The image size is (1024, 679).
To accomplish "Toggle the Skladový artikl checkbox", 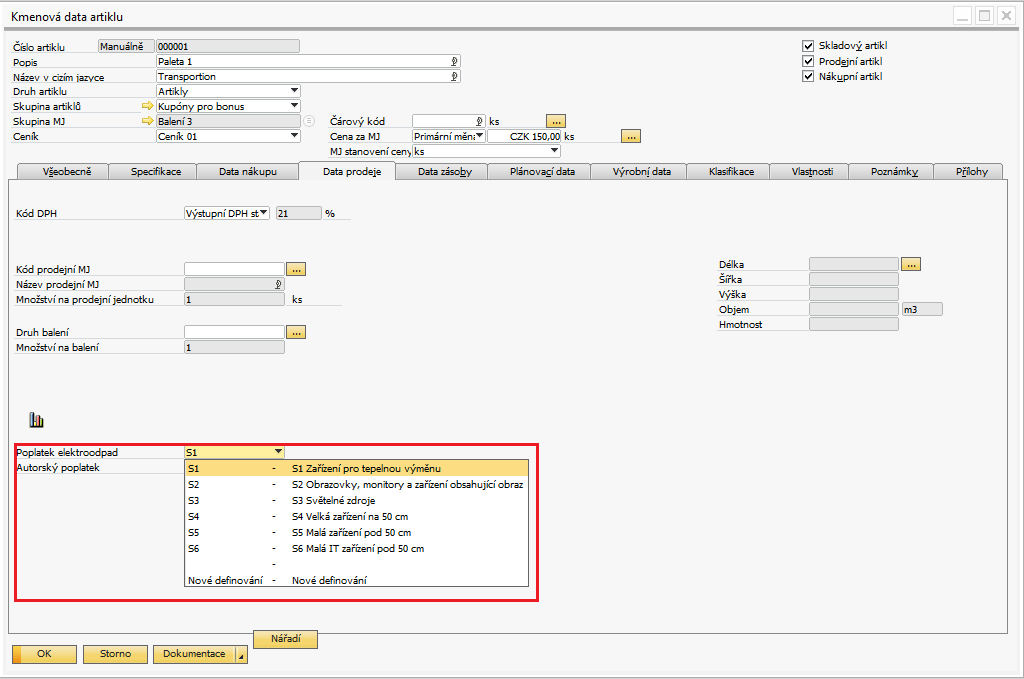I will click(808, 46).
